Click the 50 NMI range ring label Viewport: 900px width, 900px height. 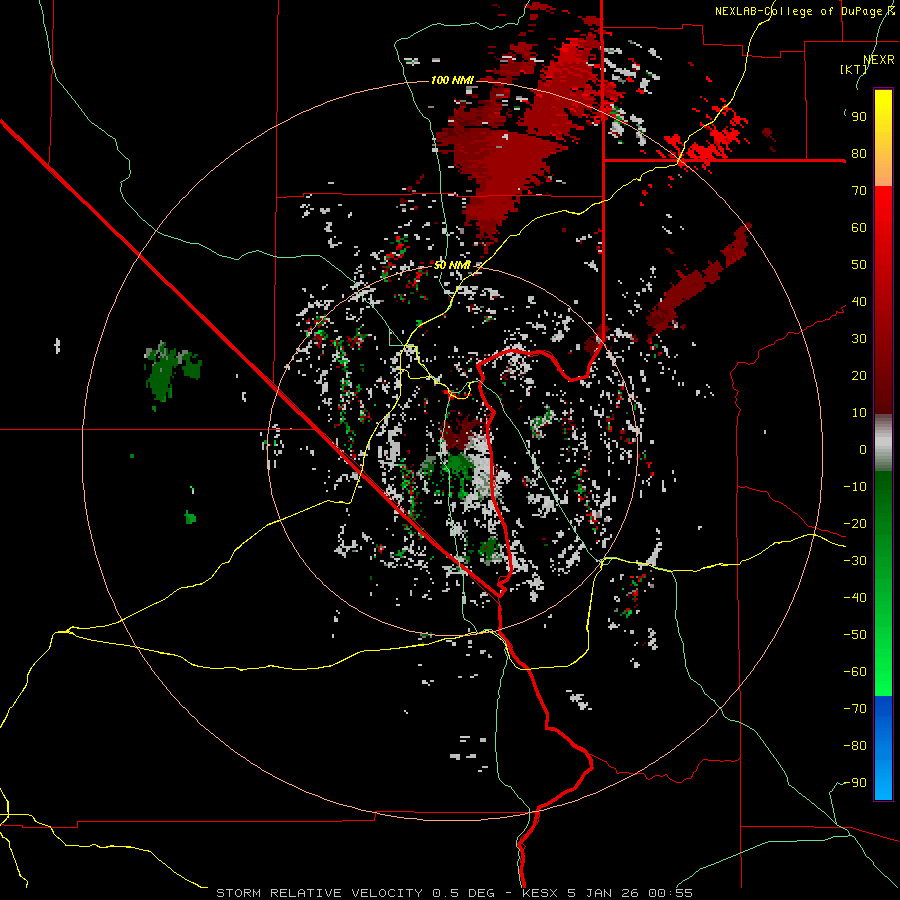point(452,265)
